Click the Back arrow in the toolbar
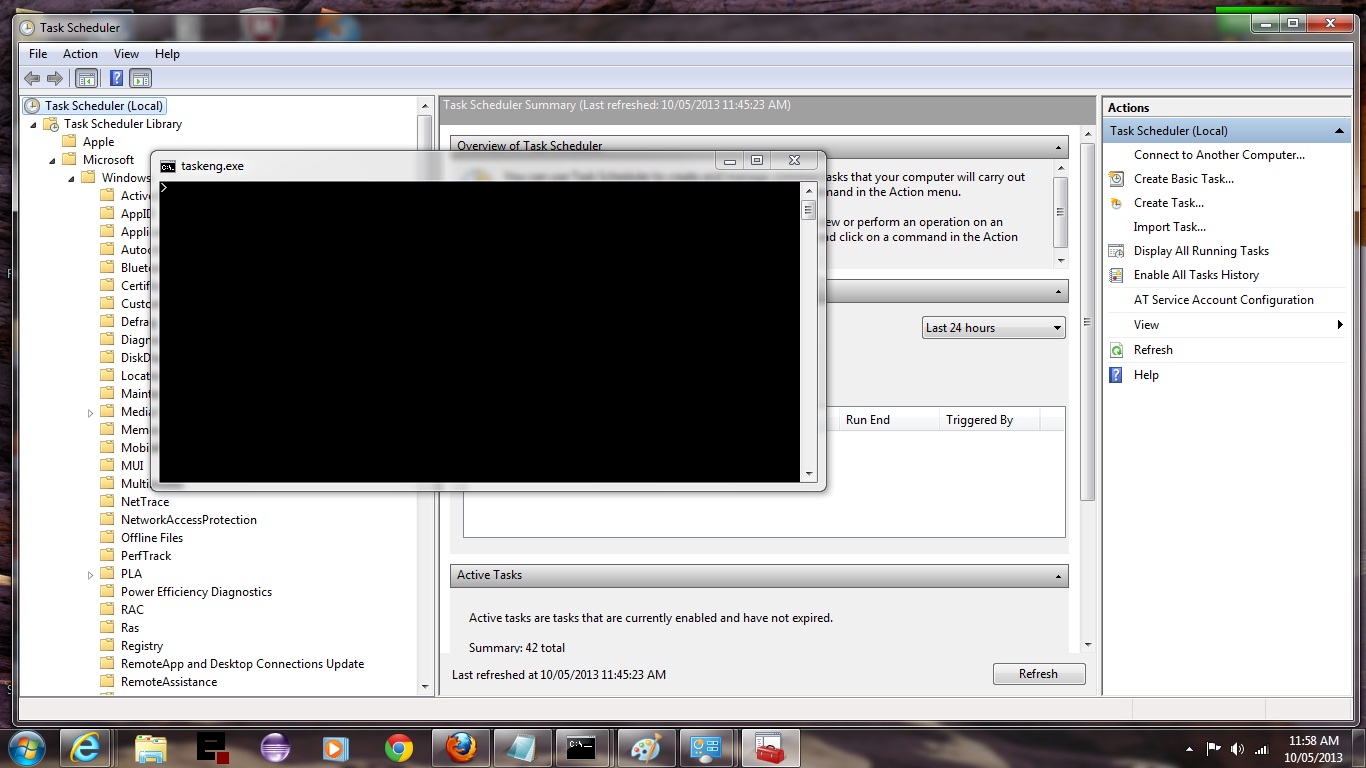The width and height of the screenshot is (1366, 768). [x=32, y=78]
